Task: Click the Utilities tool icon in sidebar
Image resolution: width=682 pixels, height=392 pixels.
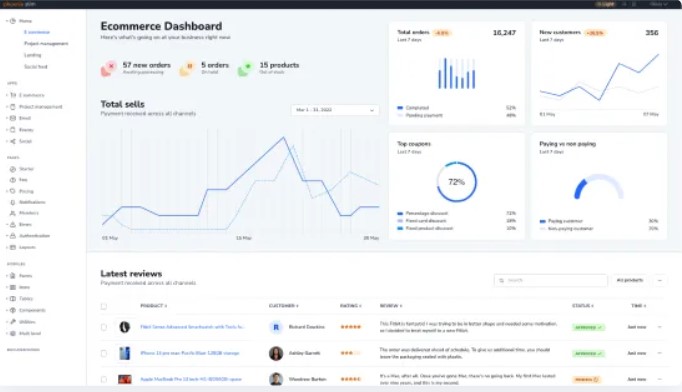Action: point(13,322)
